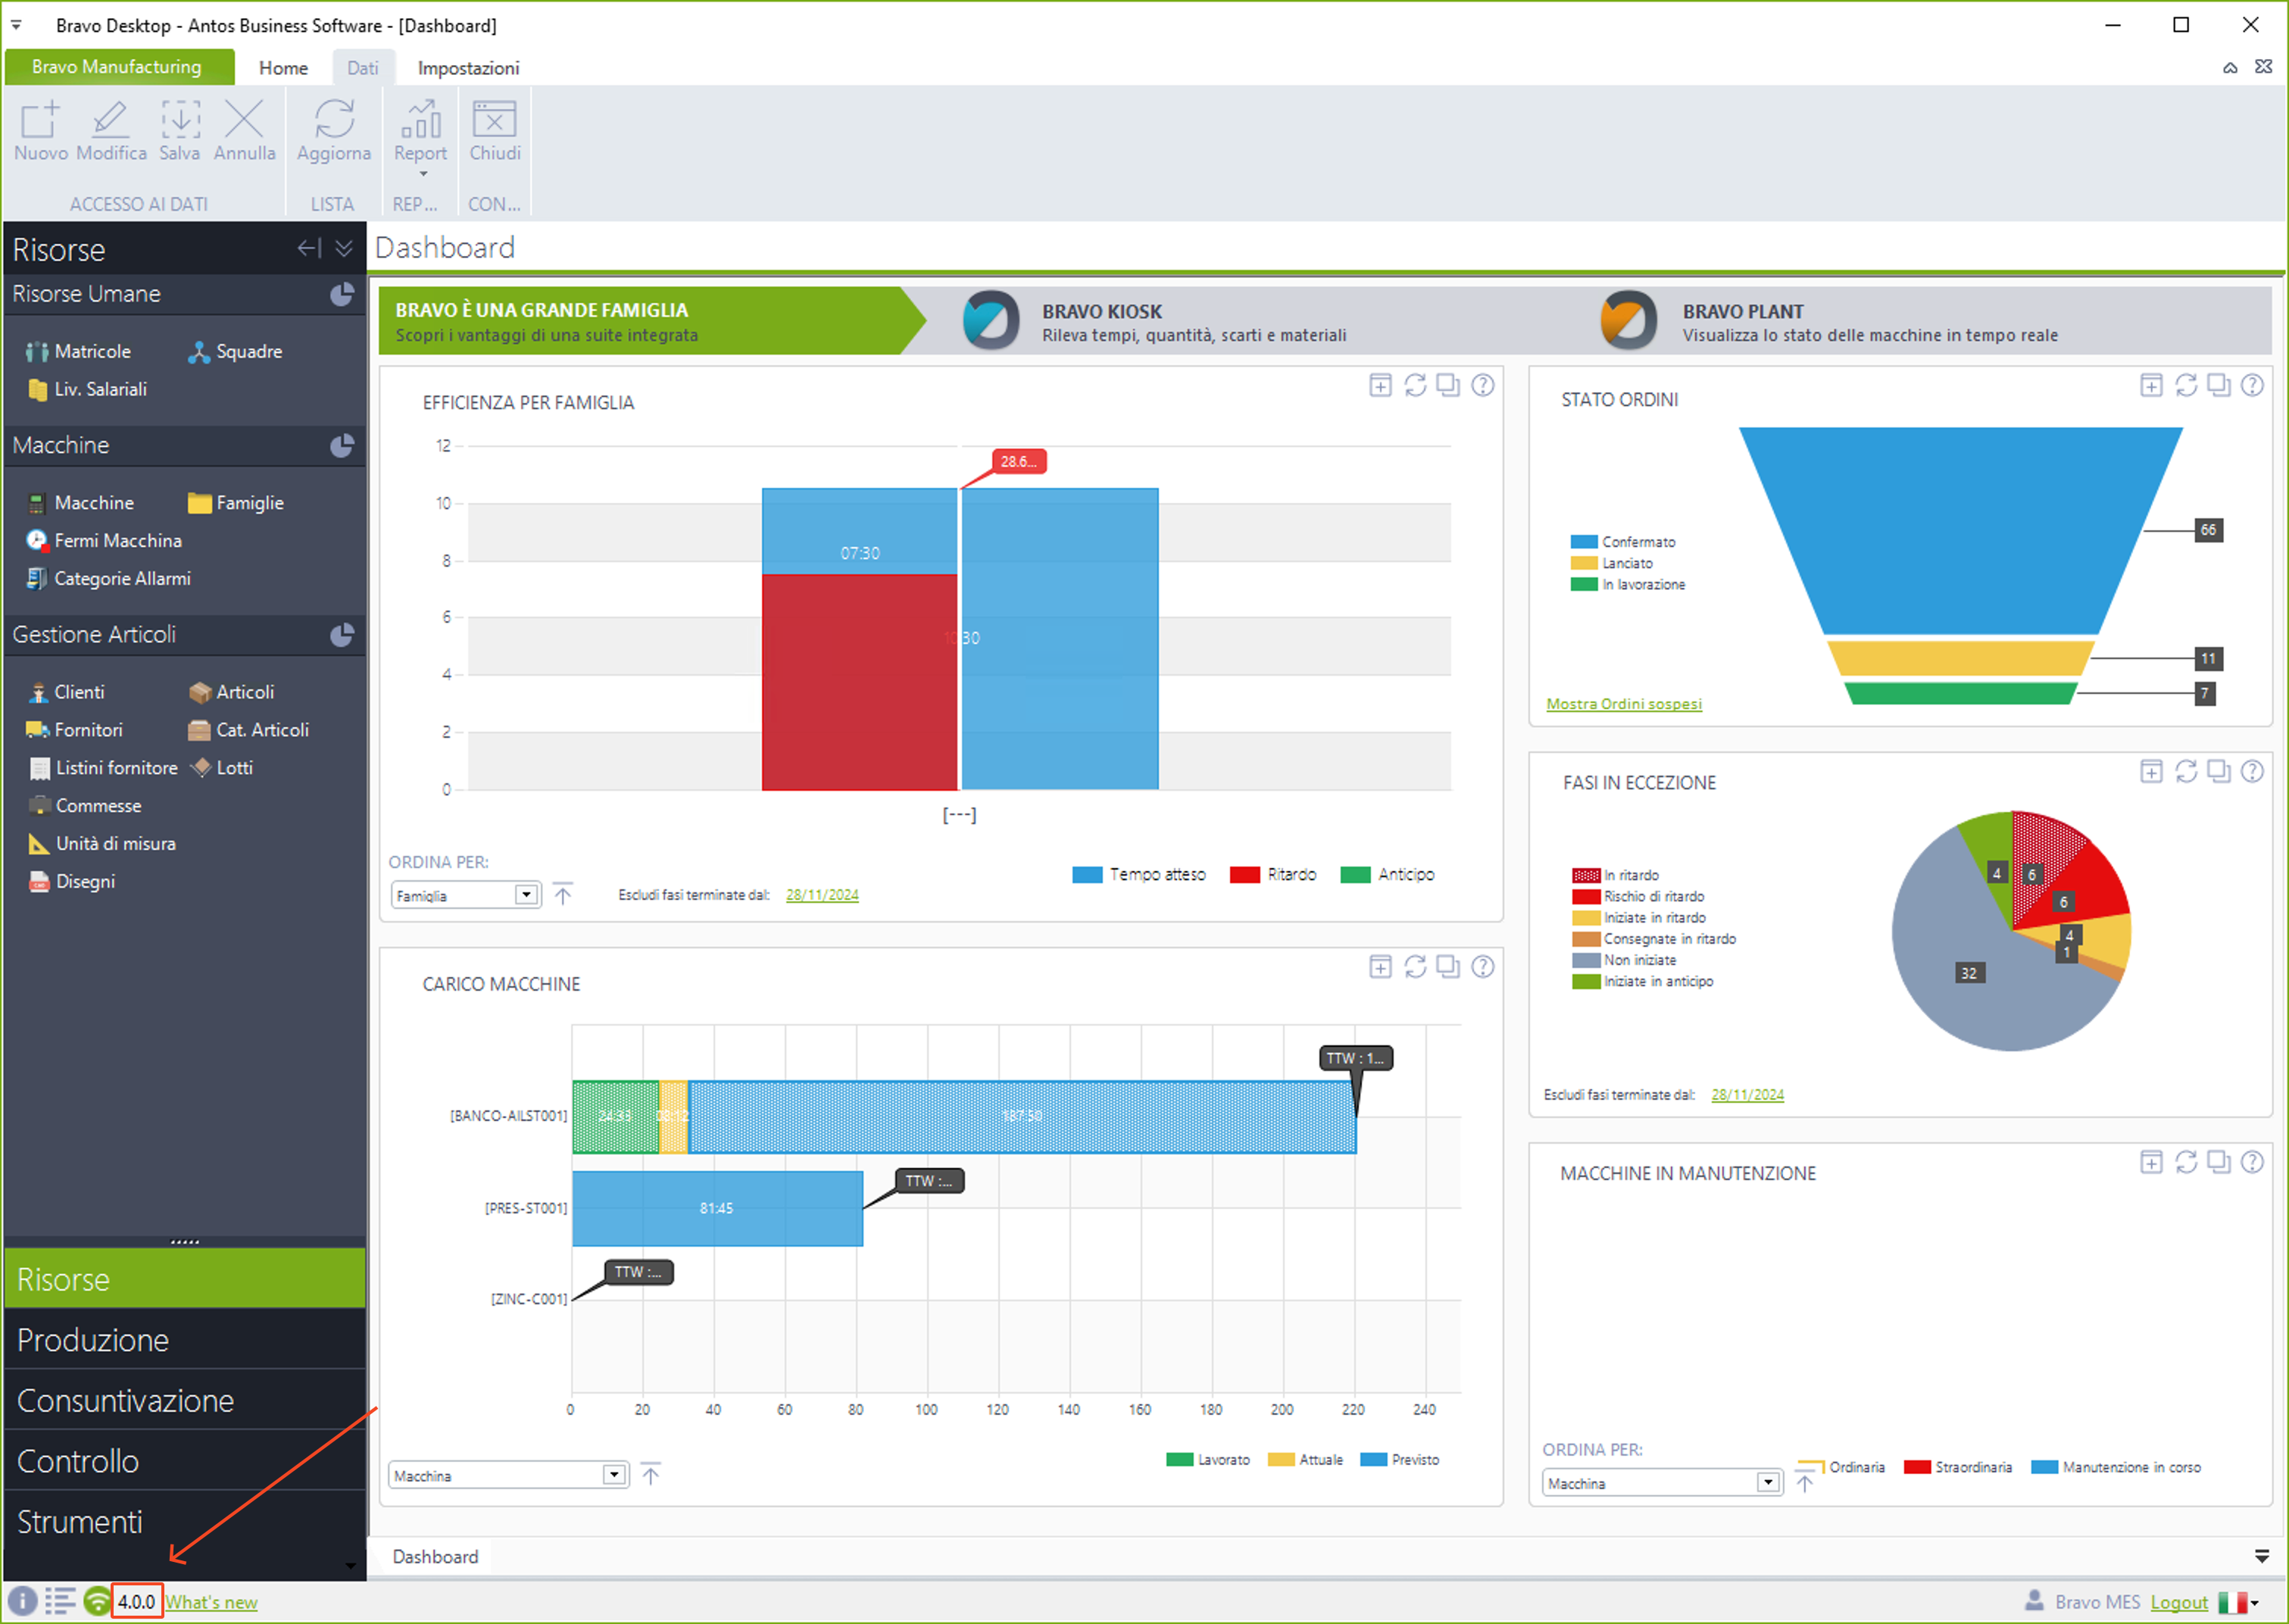
Task: Toggle sort direction arrow in Carico Macchine
Action: pos(651,1473)
